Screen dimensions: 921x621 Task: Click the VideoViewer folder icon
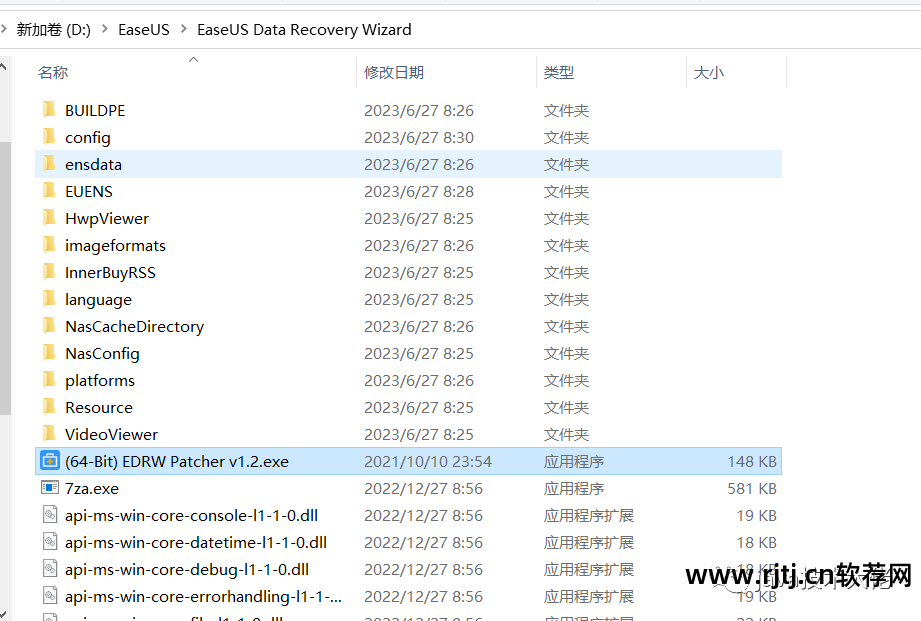pyautogui.click(x=49, y=434)
